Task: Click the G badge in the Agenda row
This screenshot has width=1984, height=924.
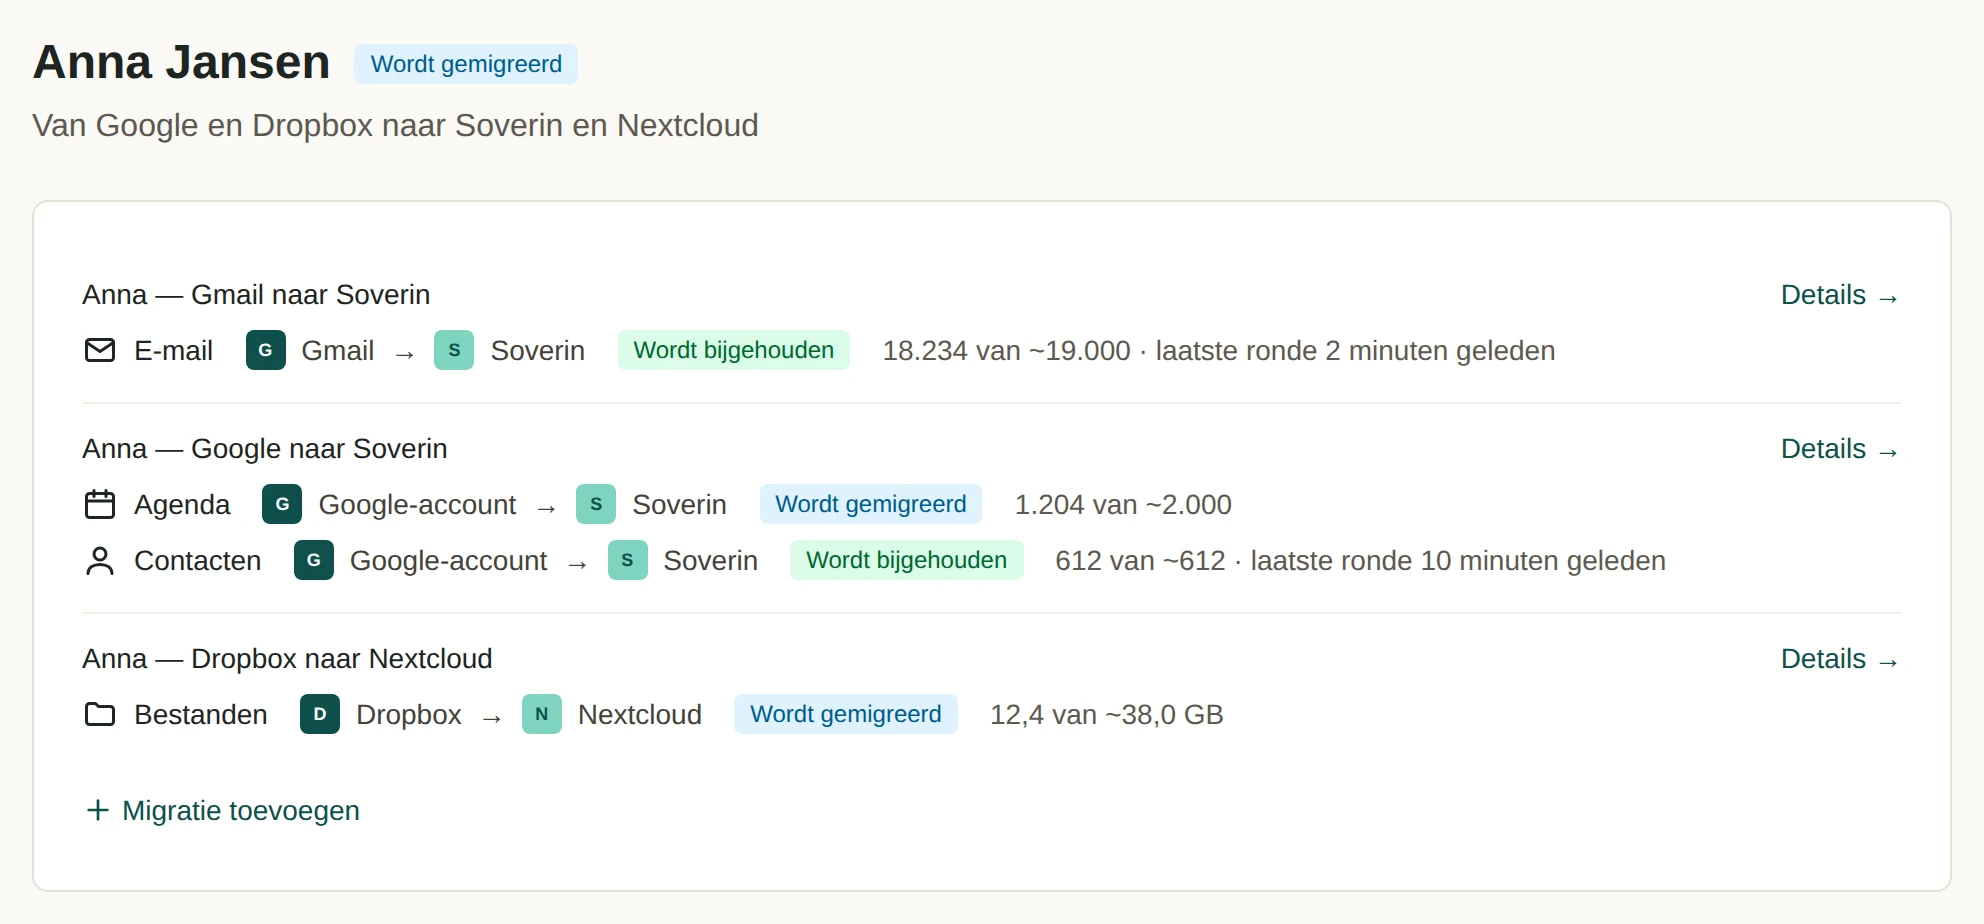Action: click(x=282, y=504)
